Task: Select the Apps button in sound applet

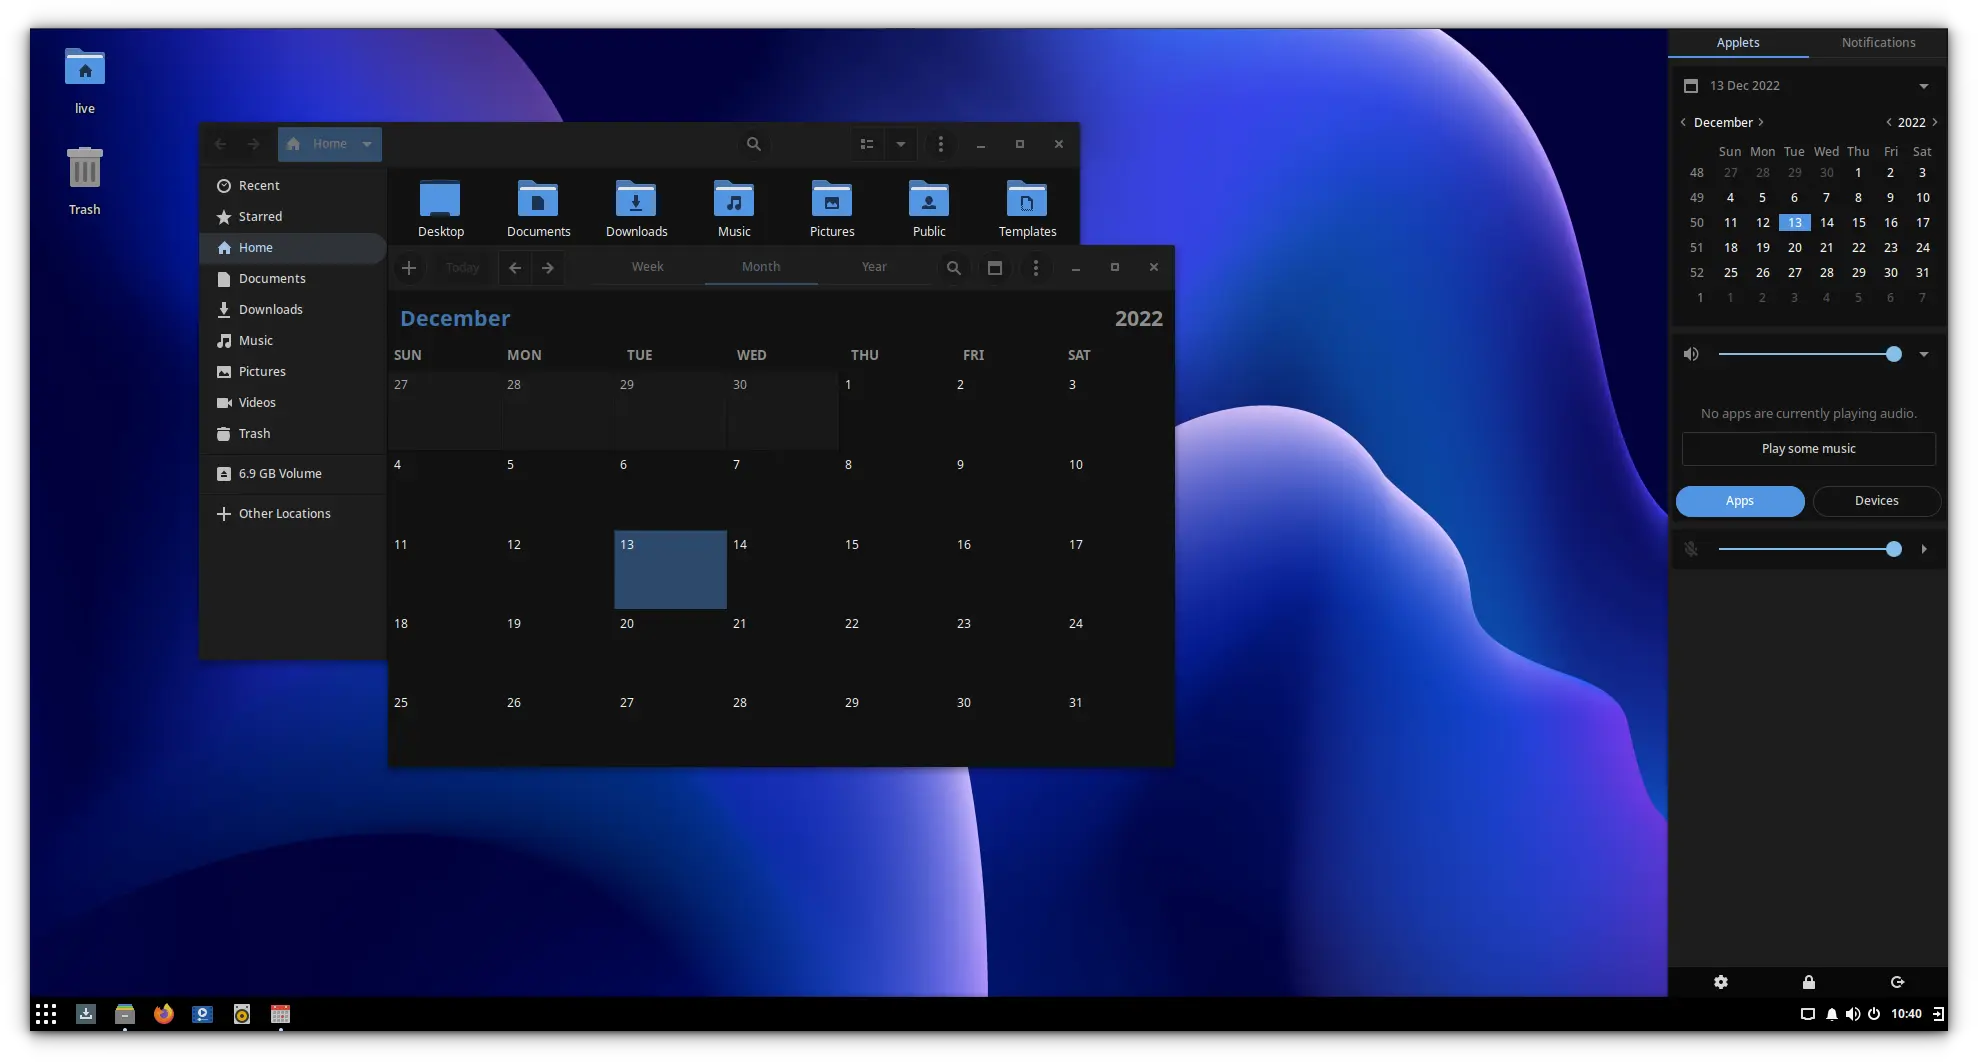Action: [x=1740, y=501]
